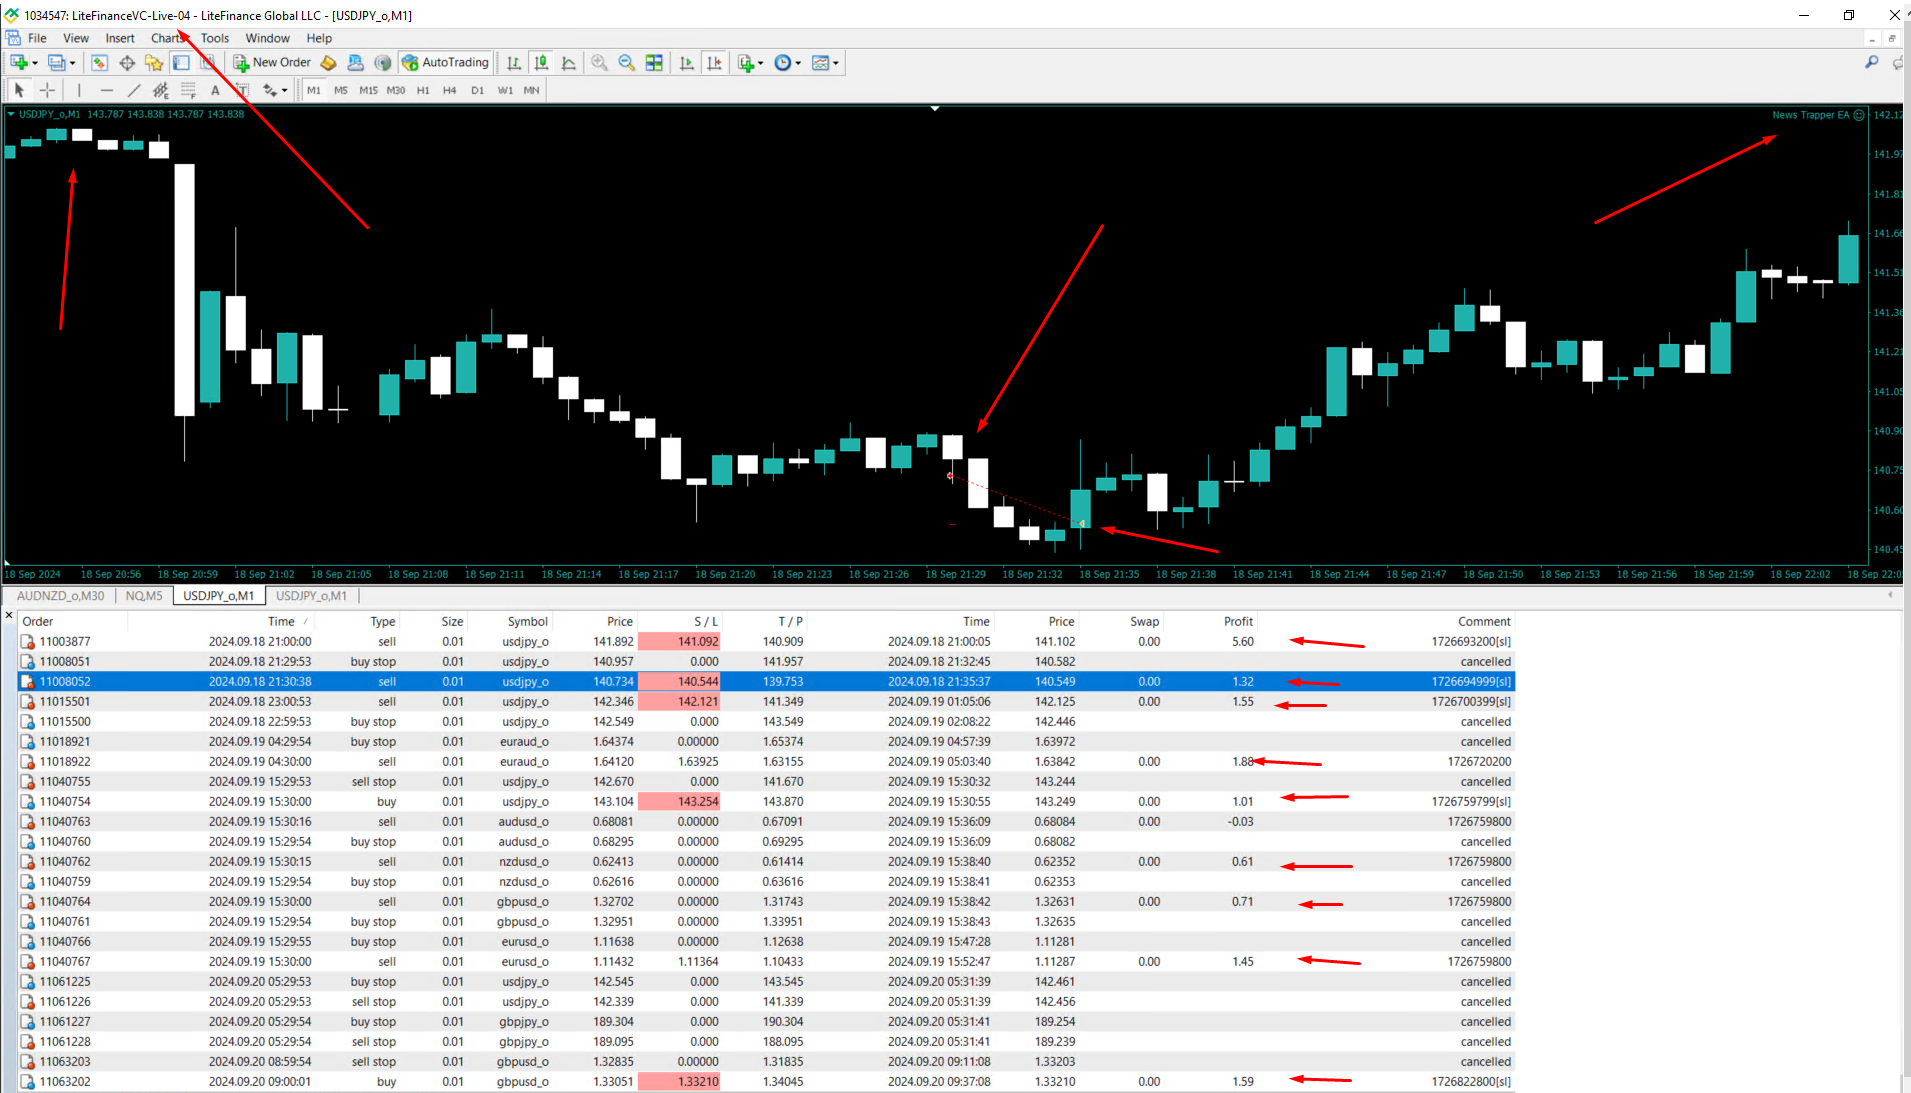The image size is (1911, 1093).
Task: Switch chart to bar chart view
Action: point(514,63)
